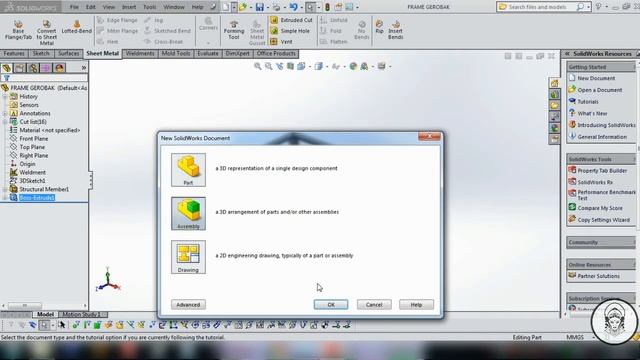Select Convert to Sheet Metal tool
The width and height of the screenshot is (640, 360).
pos(47,33)
